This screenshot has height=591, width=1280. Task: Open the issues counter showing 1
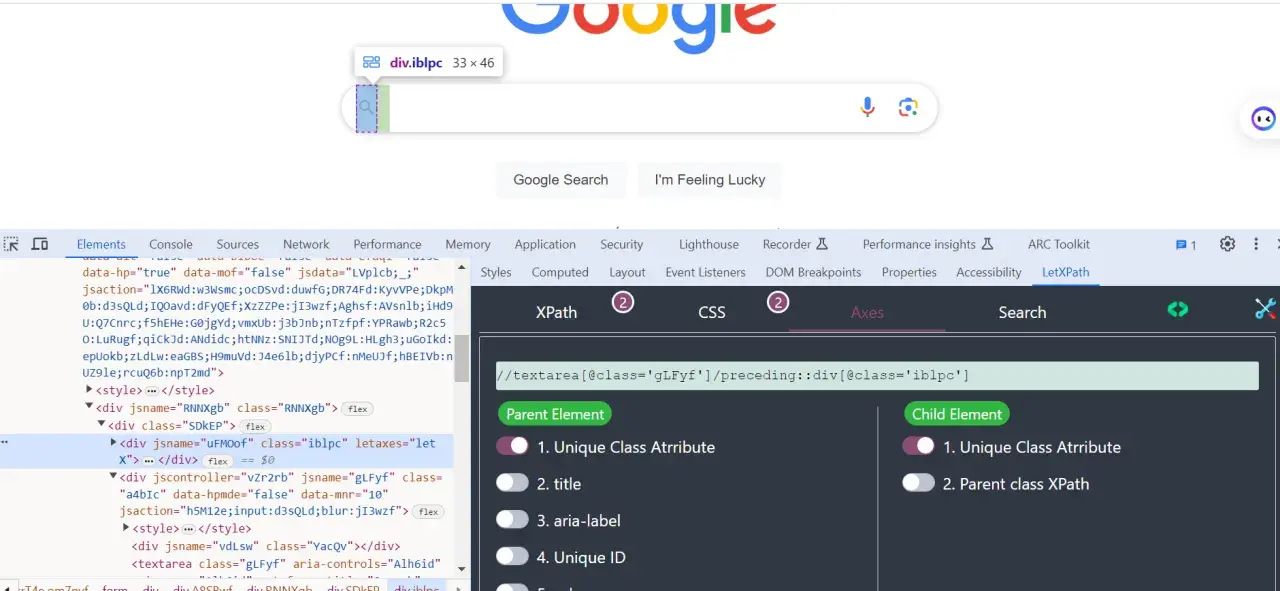(1186, 245)
